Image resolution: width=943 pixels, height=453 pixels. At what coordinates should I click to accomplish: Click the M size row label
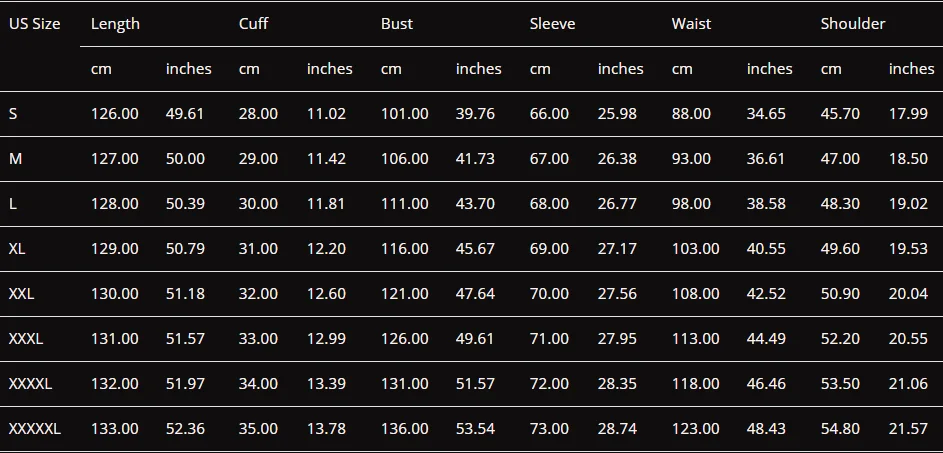coord(15,159)
